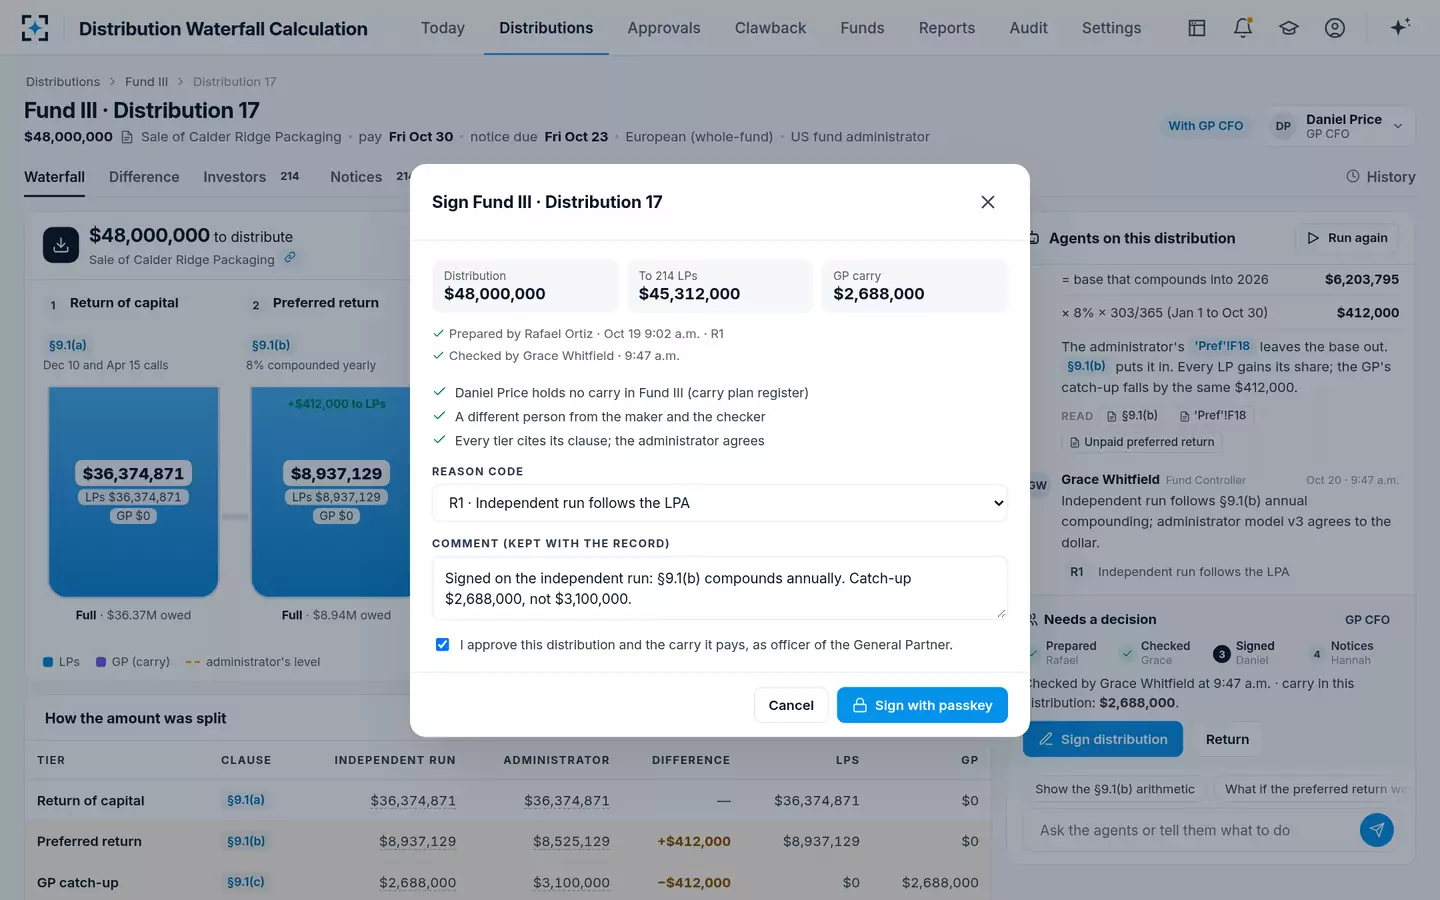Click the +$412,000 difference cell

tap(694, 841)
